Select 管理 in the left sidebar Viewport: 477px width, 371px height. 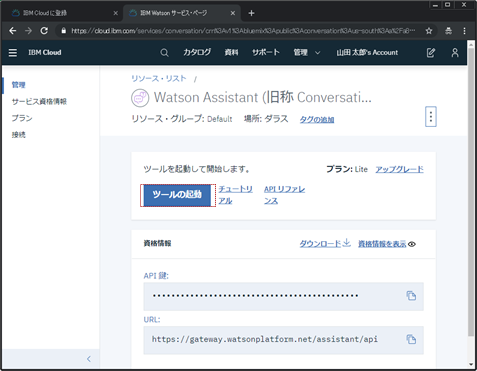point(19,85)
